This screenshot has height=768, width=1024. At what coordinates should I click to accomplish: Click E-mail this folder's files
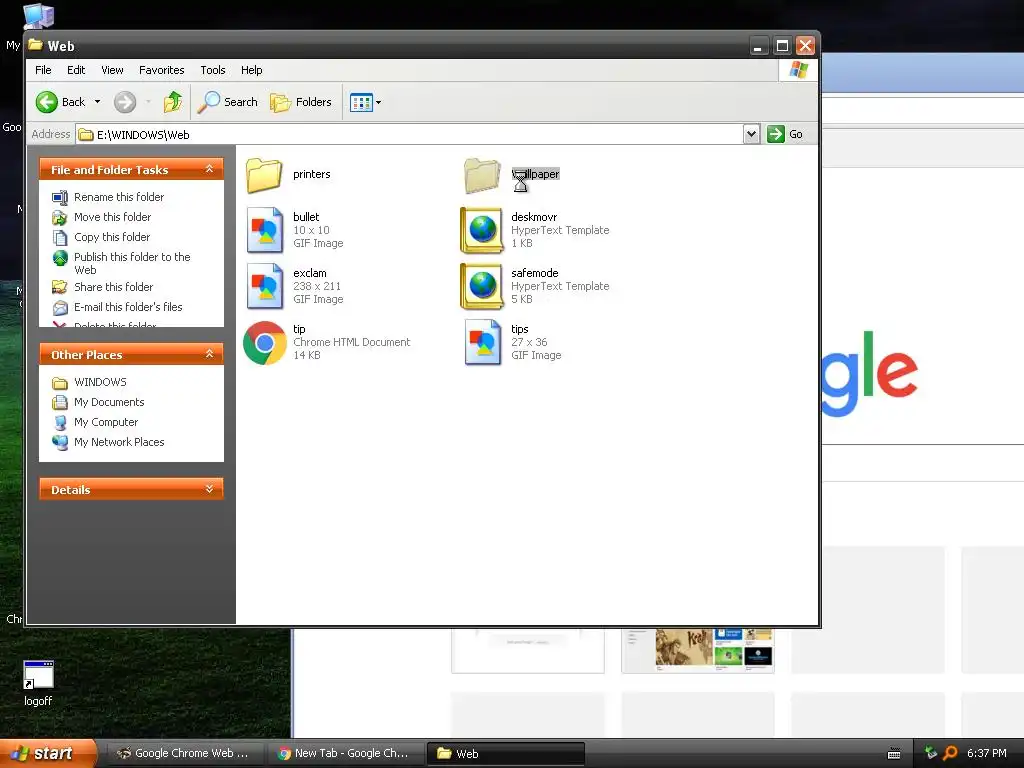tap(128, 307)
